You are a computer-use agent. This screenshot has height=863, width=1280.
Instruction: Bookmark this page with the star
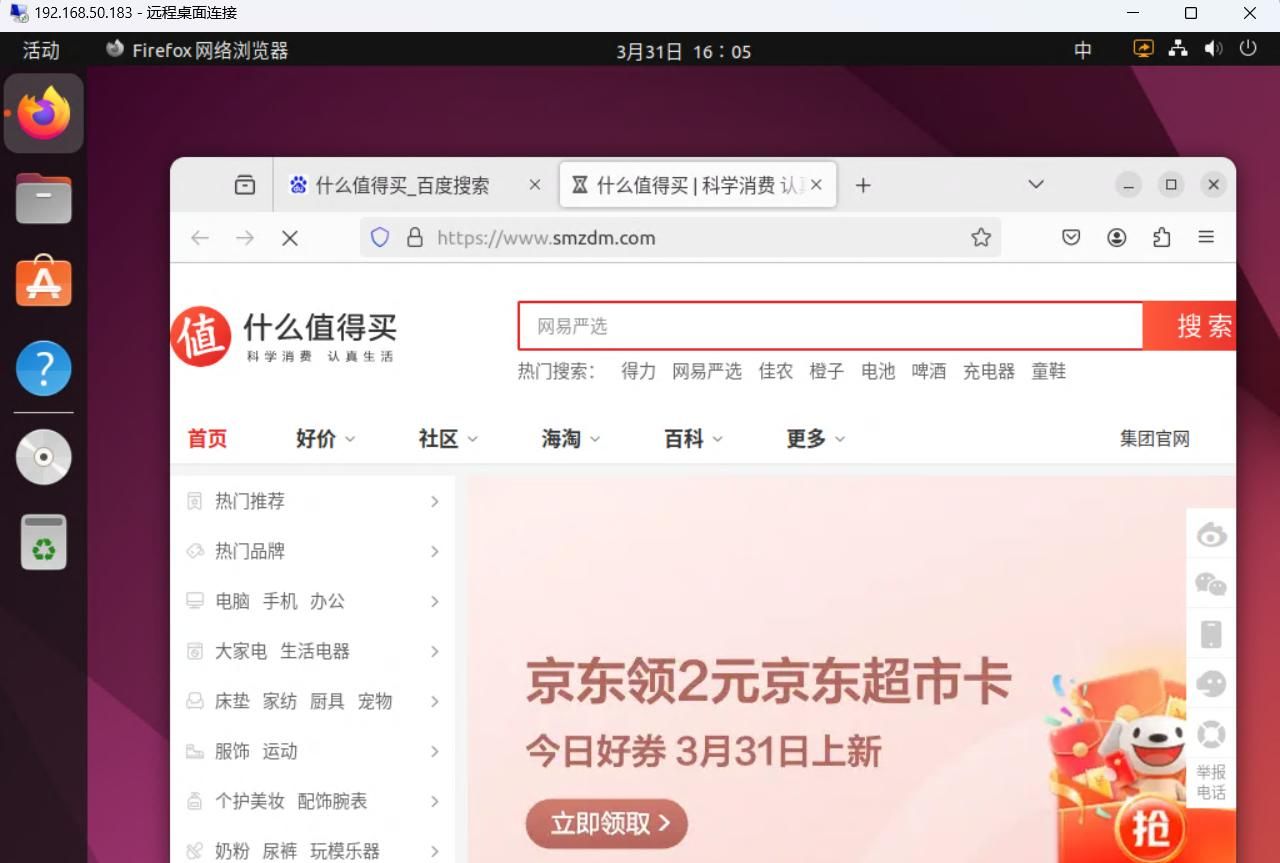[x=981, y=238]
